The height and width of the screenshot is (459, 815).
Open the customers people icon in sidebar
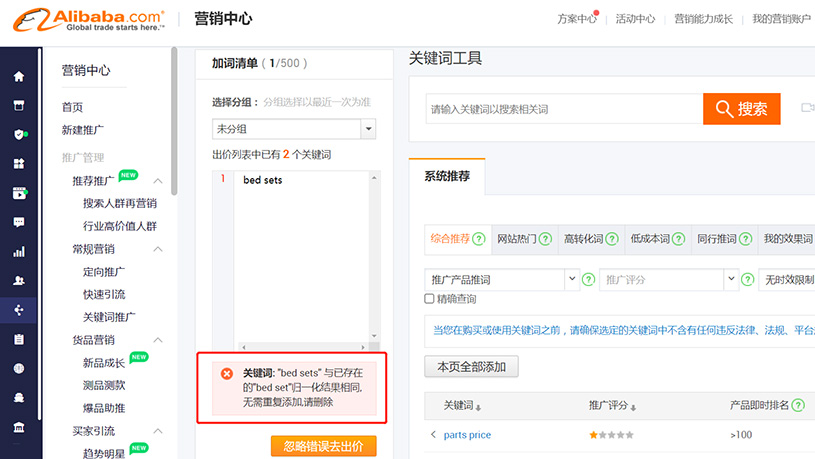pyautogui.click(x=19, y=281)
